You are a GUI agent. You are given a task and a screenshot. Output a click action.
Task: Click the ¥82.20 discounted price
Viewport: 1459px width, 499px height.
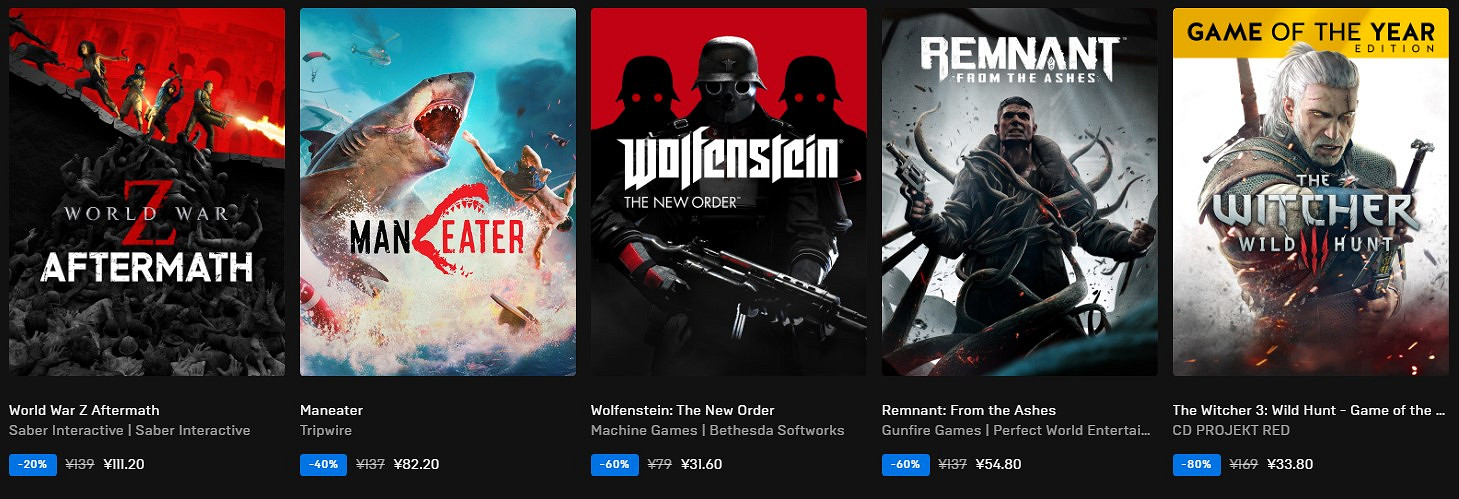click(417, 464)
